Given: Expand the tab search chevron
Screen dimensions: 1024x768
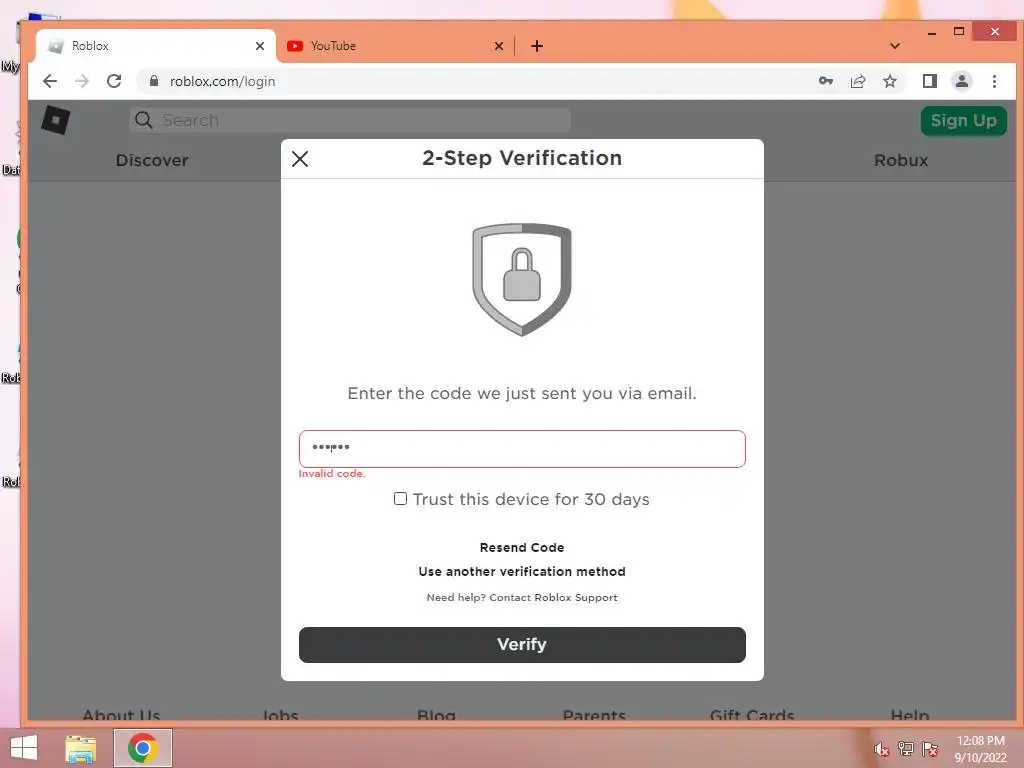Looking at the screenshot, I should click(895, 46).
